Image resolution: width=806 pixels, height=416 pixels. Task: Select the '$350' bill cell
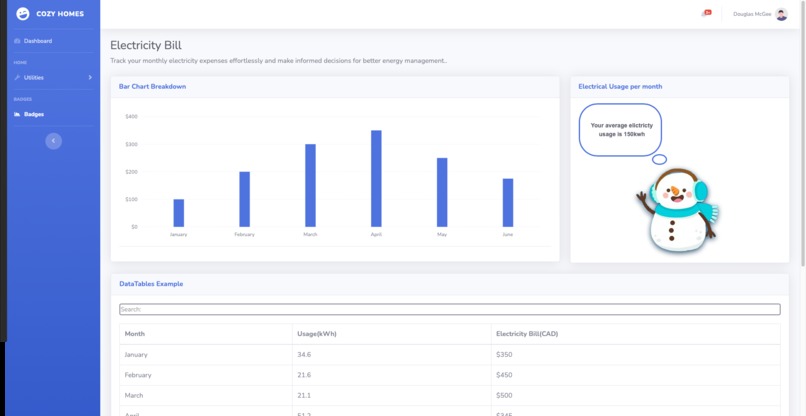click(635, 355)
